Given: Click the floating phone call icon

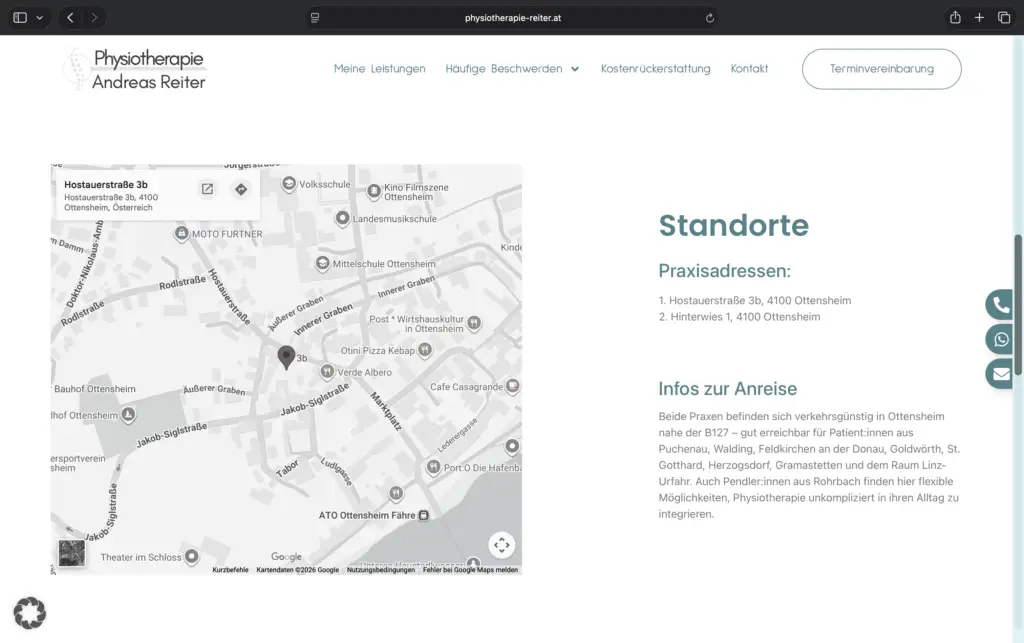Looking at the screenshot, I should tap(1000, 304).
